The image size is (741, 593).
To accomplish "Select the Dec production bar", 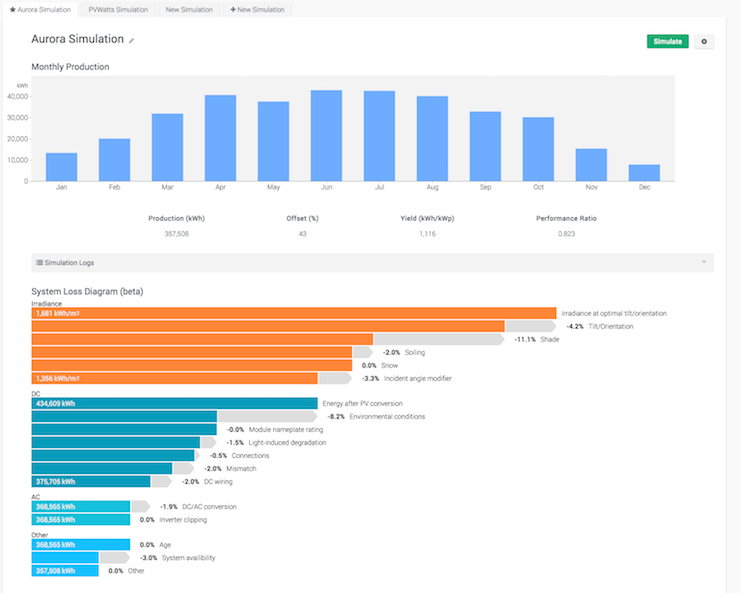I will [x=644, y=173].
